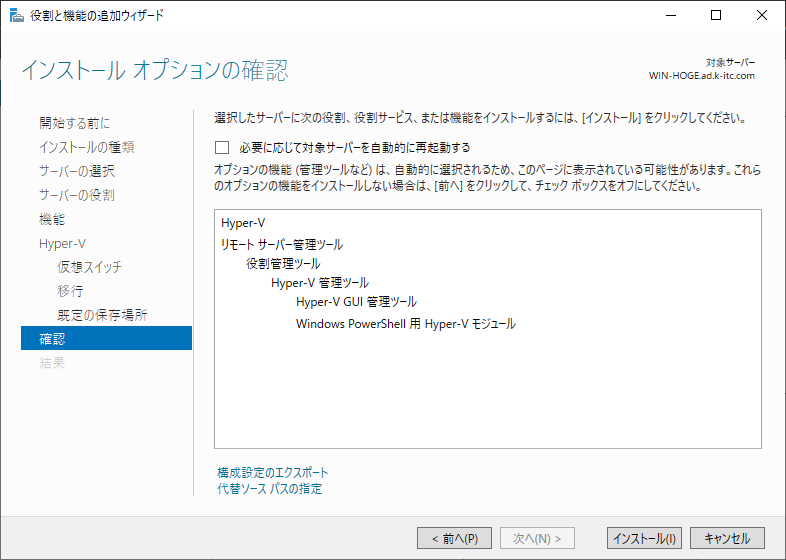
Task: Start installation with インストール(I) button
Action: pyautogui.click(x=644, y=538)
